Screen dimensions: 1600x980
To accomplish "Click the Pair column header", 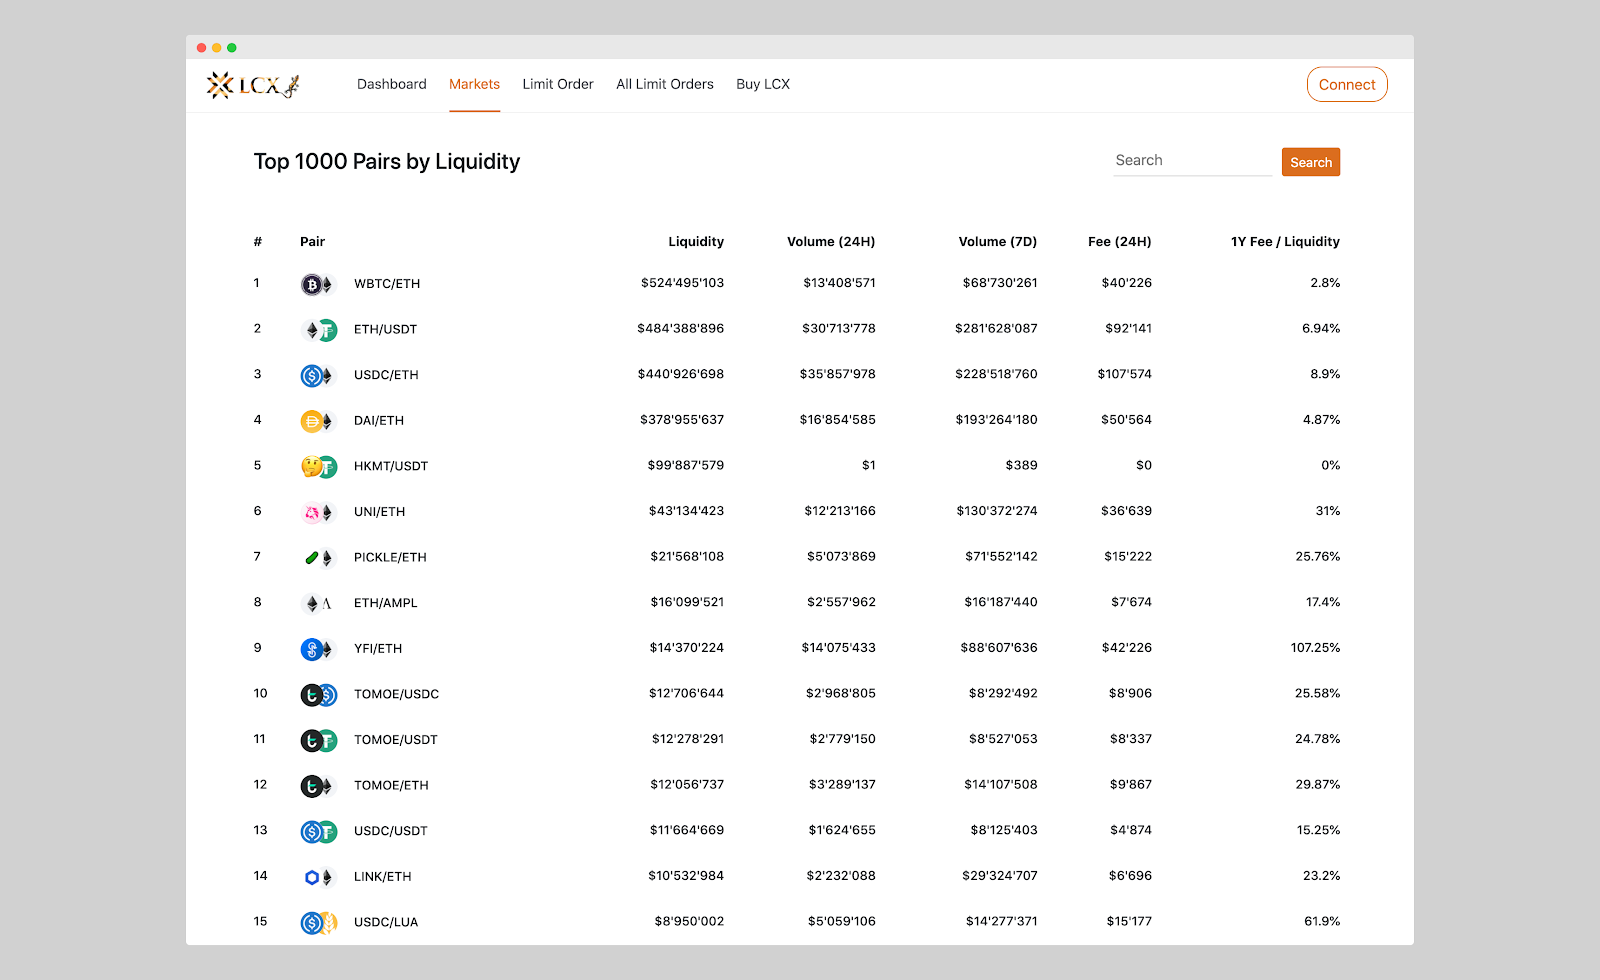I will click(x=312, y=242).
